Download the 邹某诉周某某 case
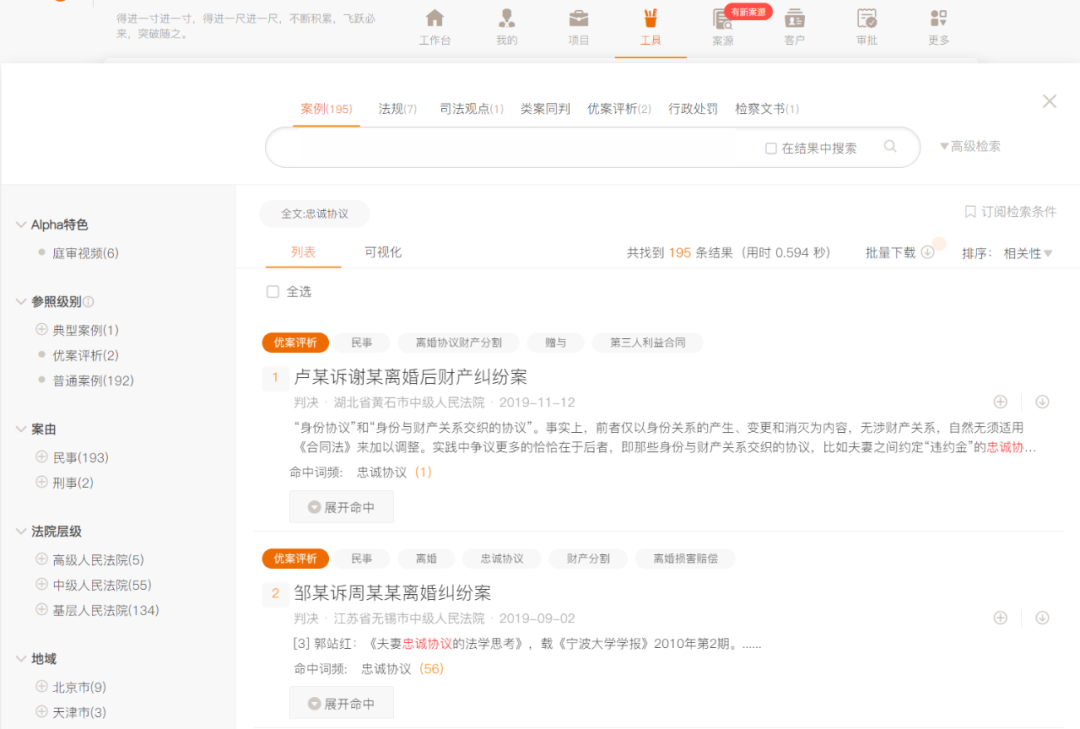This screenshot has width=1080, height=729. (1042, 618)
